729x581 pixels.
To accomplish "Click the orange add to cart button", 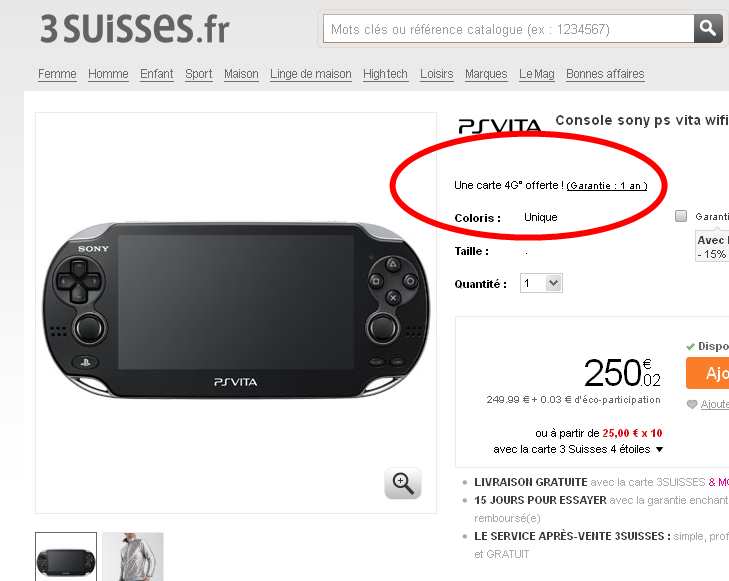I will click(x=707, y=373).
